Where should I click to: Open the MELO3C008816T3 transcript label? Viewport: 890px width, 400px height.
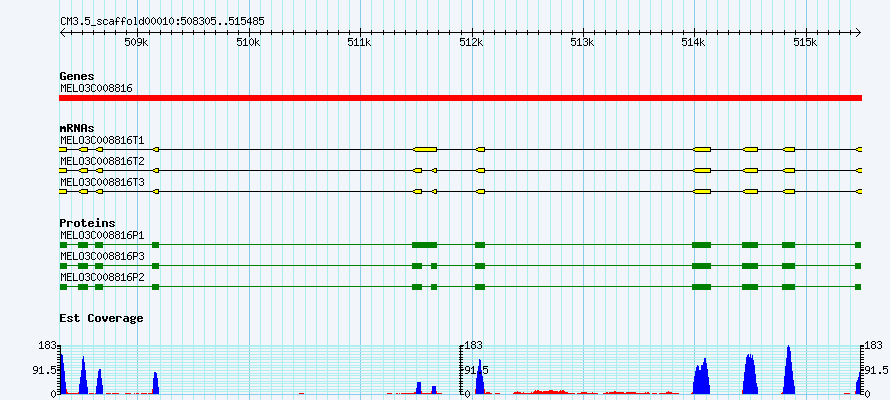click(x=102, y=183)
